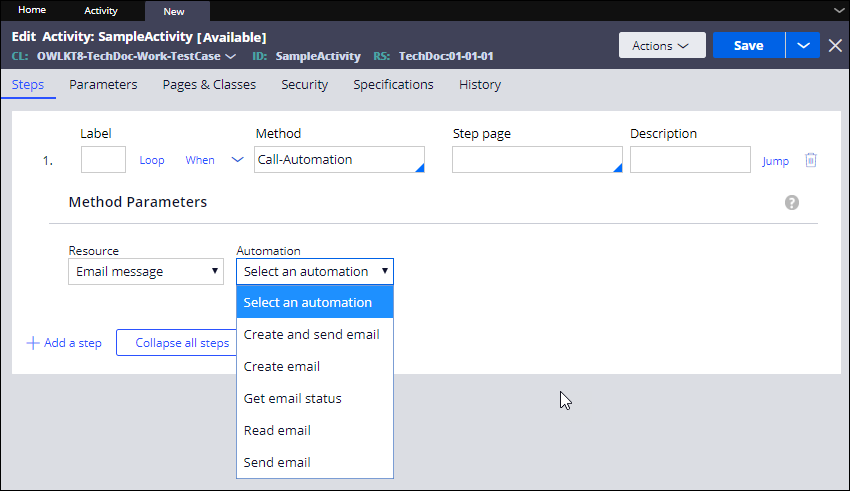The image size is (850, 491).
Task: Open the Save button's dropdown arrow
Action: [x=803, y=45]
